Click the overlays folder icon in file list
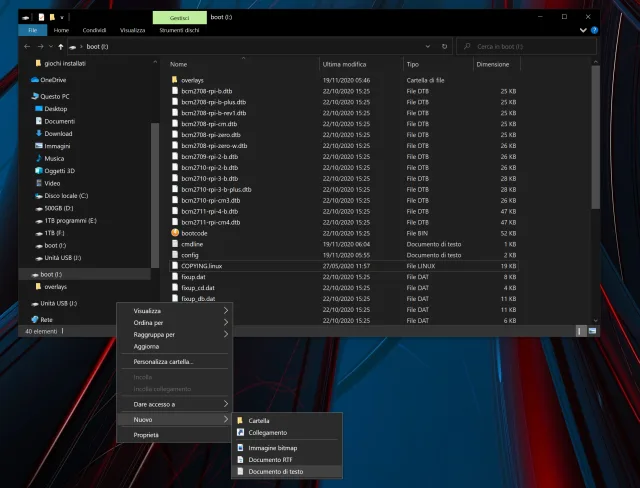Viewport: 640px width, 488px height. 175,80
